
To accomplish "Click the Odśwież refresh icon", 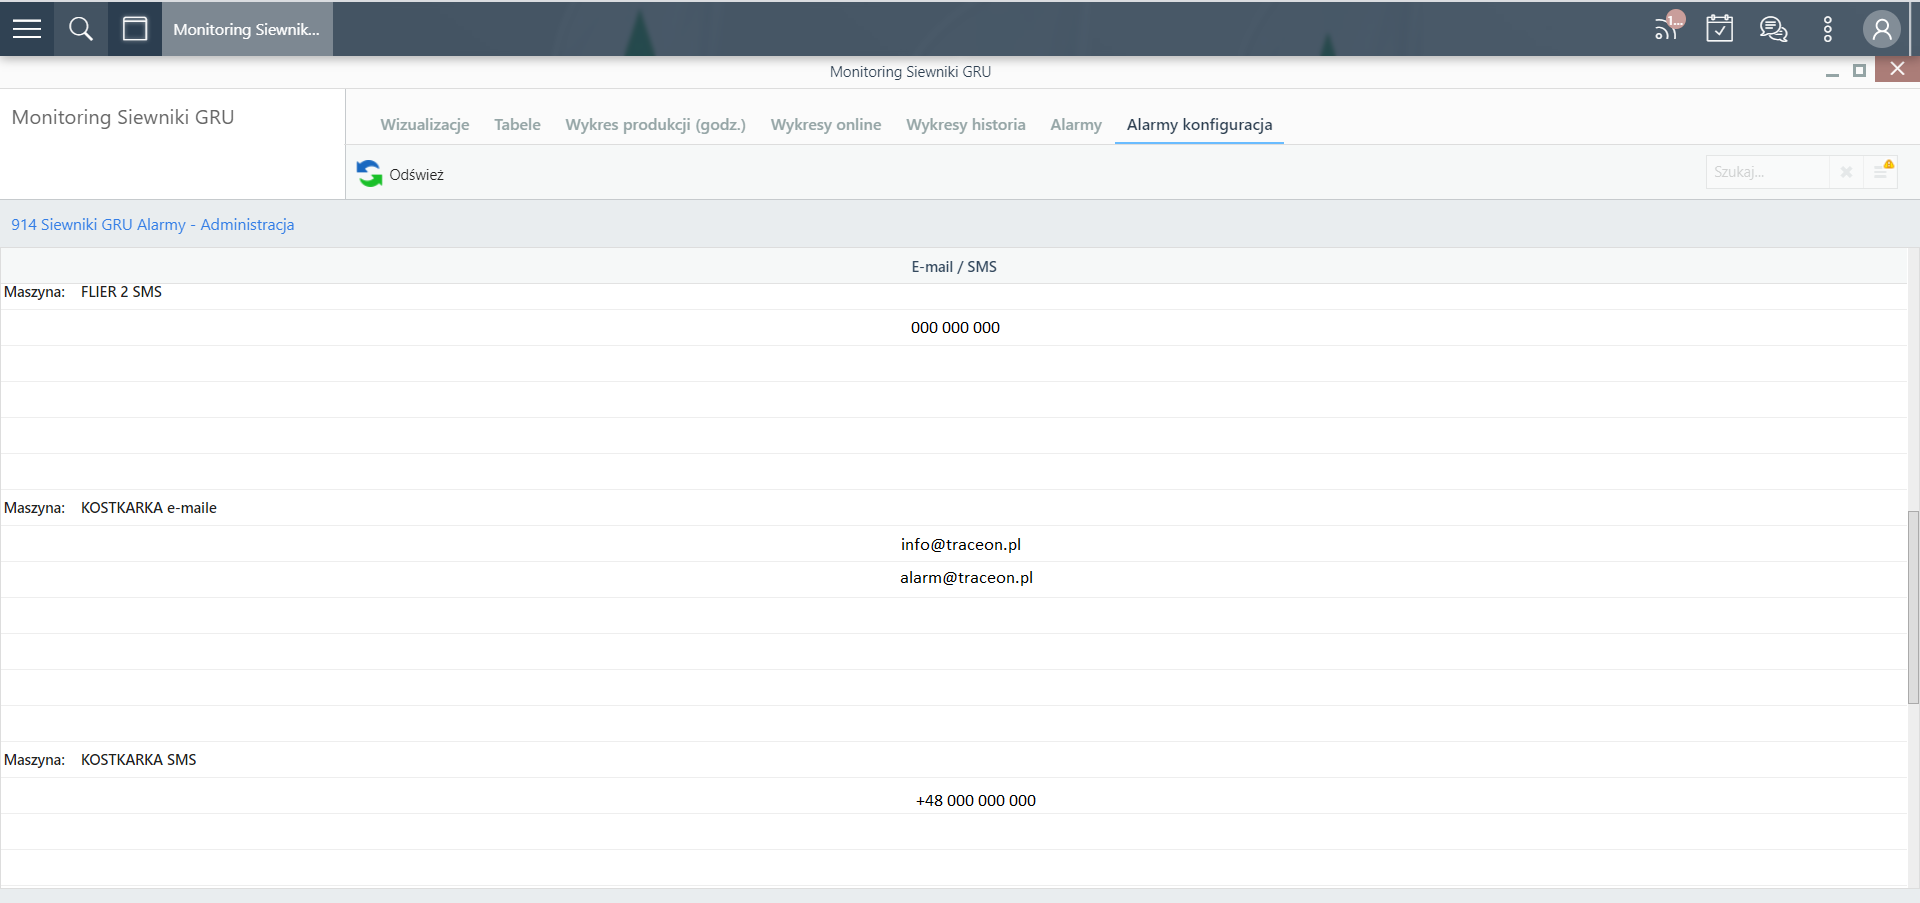I will click(370, 174).
